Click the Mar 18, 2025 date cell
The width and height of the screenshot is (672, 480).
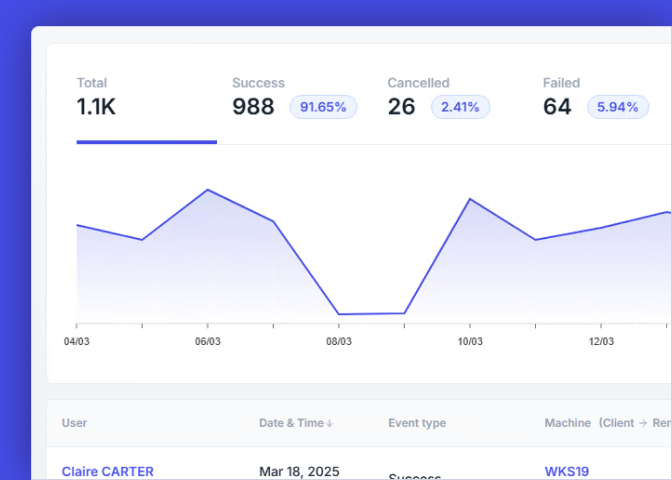(299, 471)
